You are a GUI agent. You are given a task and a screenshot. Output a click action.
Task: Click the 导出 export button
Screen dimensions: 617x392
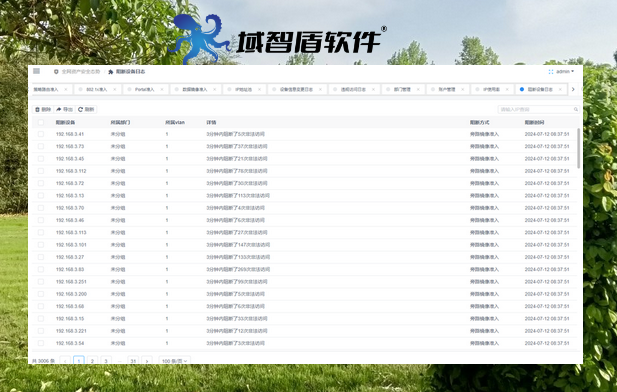65,109
